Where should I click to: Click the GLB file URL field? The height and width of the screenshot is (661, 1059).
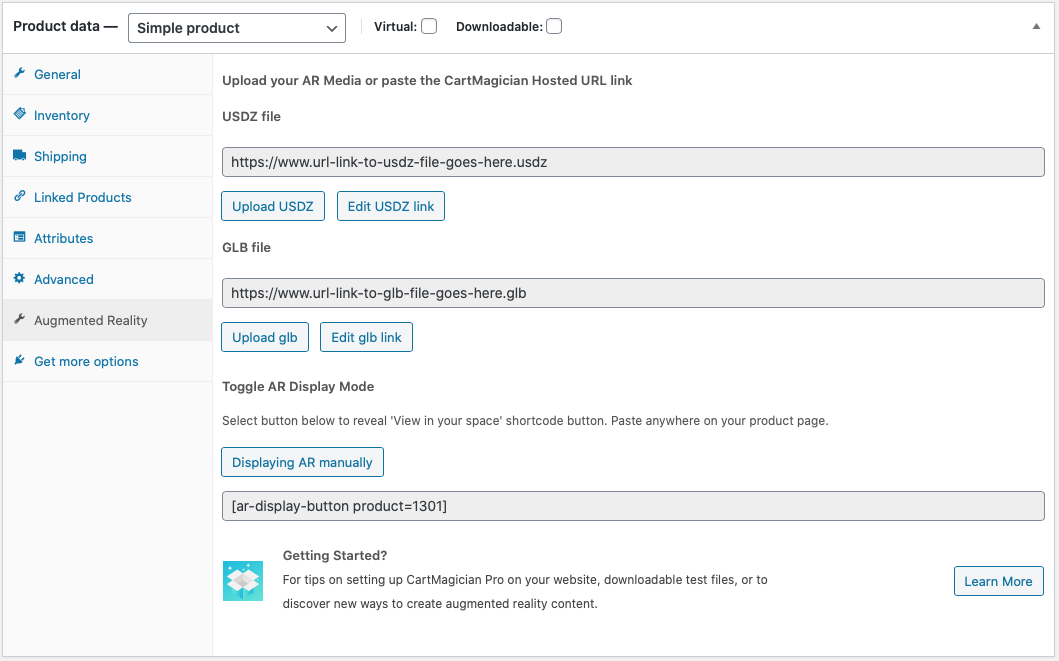(634, 293)
